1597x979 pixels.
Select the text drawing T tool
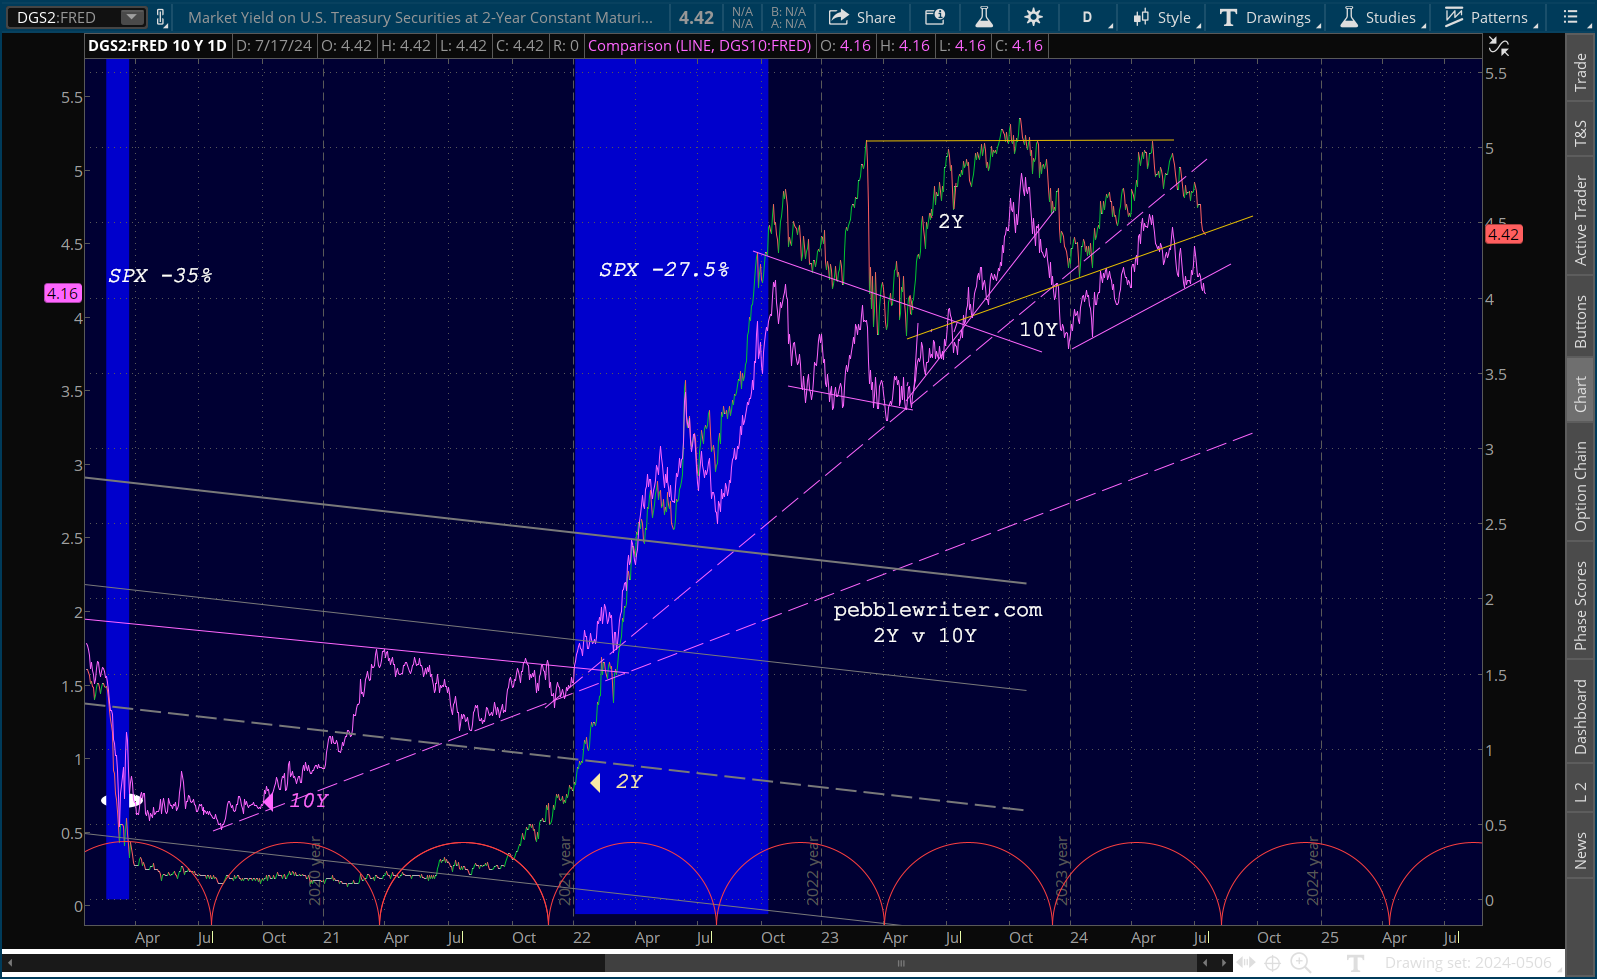[x=1355, y=963]
